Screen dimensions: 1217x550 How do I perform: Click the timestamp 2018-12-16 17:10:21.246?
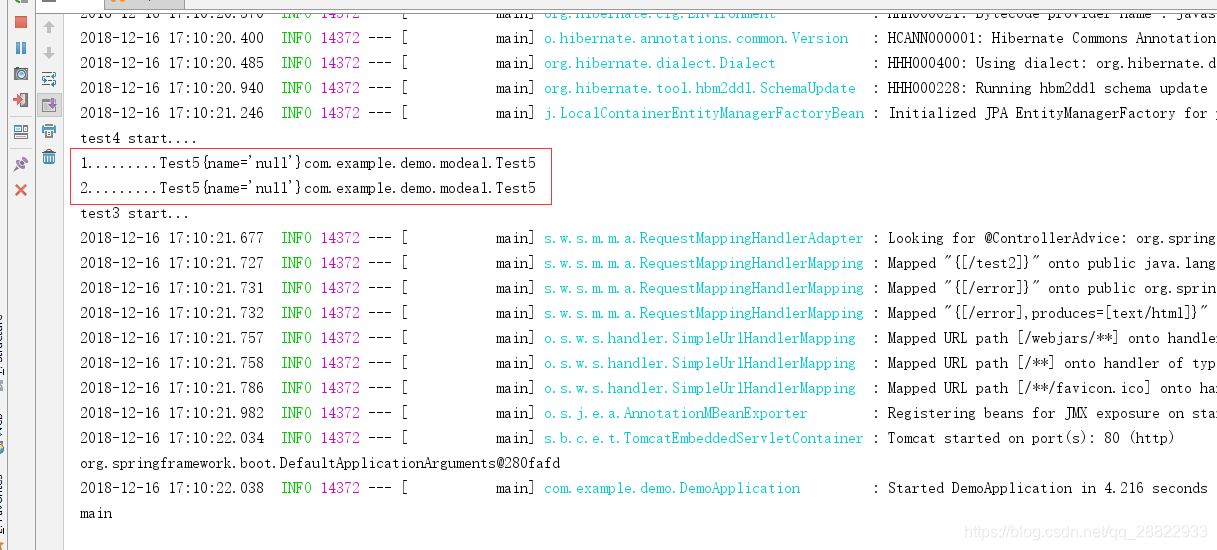(x=172, y=113)
